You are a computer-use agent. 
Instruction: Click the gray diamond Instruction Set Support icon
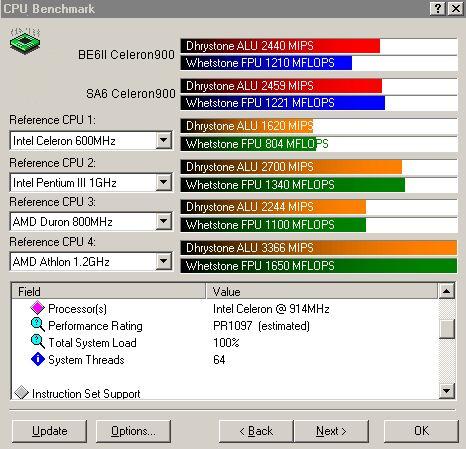point(22,392)
